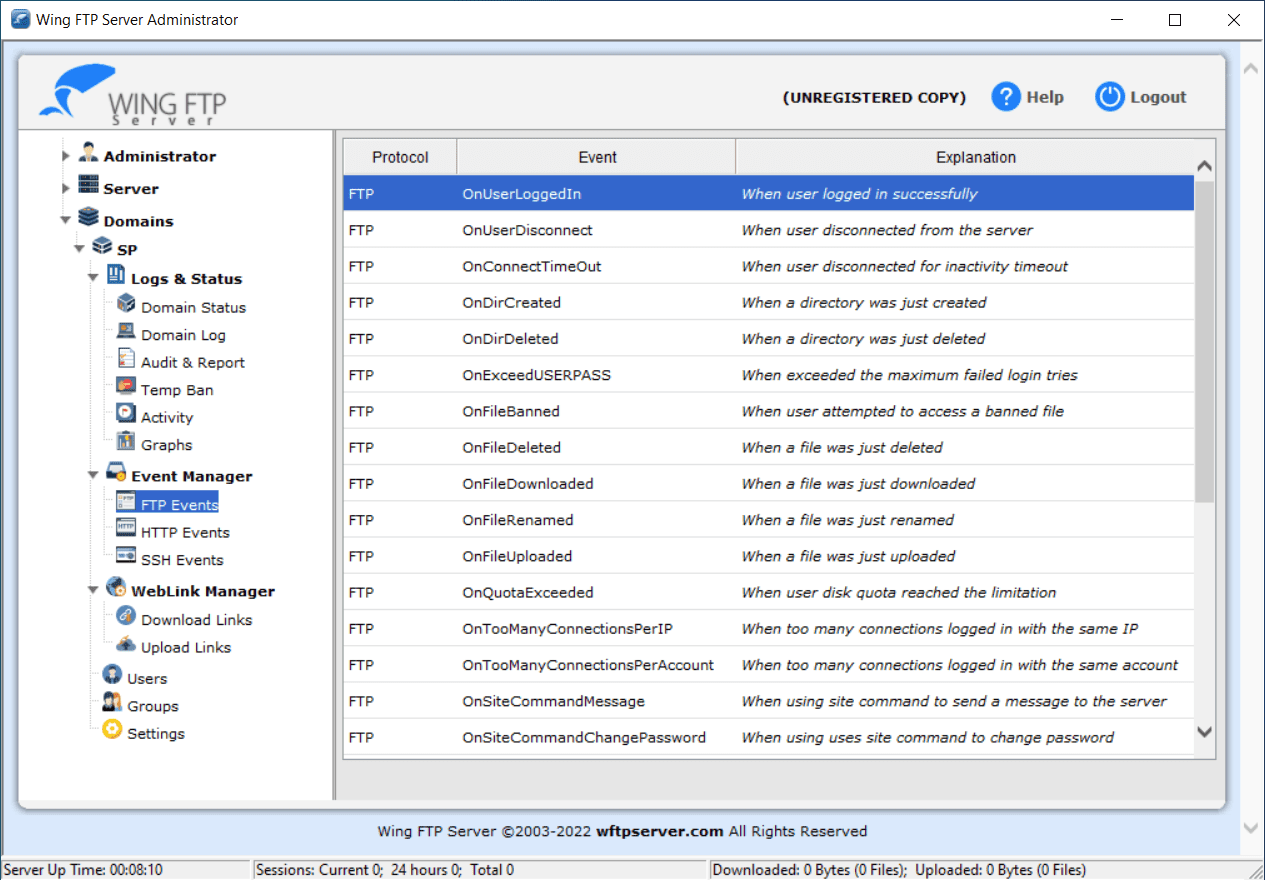Screen dimensions: 1265x880
Task: Click the SSH Events icon
Action: pos(126,557)
